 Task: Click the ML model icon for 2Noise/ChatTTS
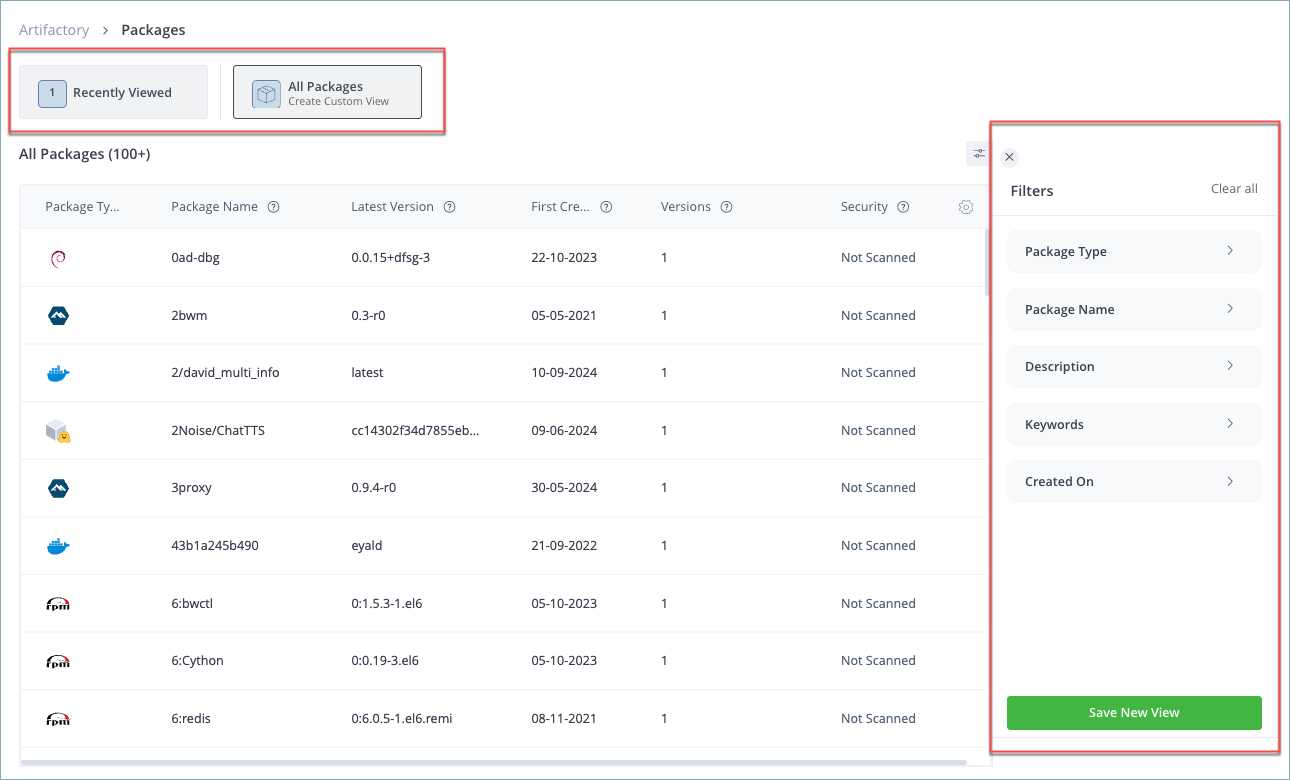59,430
